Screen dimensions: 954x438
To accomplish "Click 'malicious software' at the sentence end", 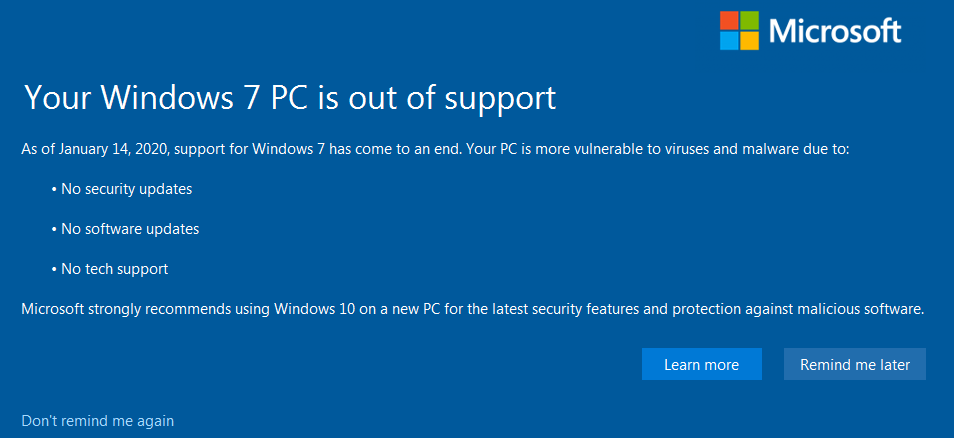I will click(x=857, y=309).
